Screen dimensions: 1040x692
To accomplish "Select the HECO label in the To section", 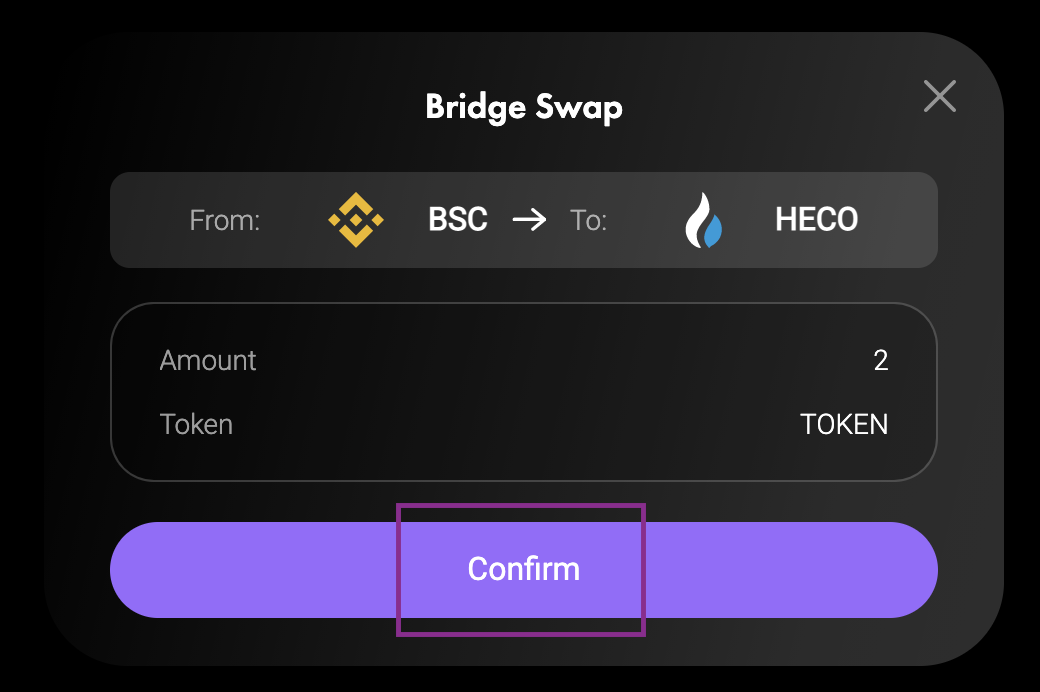I will [816, 219].
